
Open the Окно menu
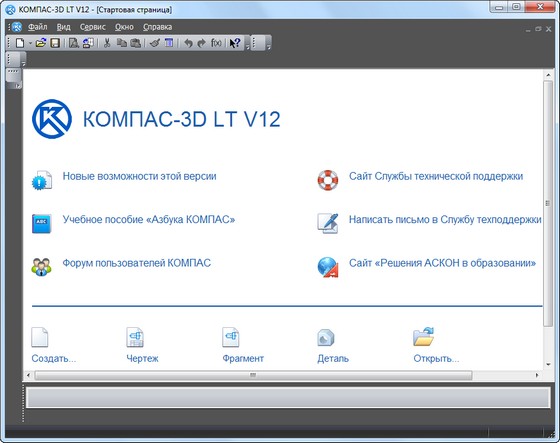(124, 27)
